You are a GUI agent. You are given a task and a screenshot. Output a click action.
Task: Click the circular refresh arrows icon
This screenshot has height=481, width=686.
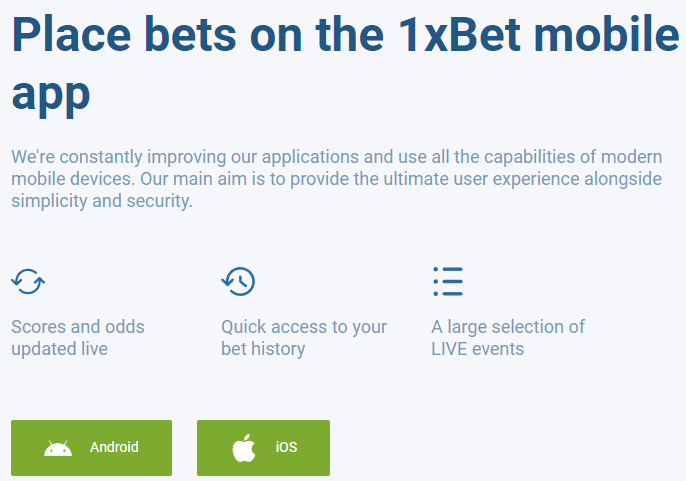pyautogui.click(x=28, y=281)
